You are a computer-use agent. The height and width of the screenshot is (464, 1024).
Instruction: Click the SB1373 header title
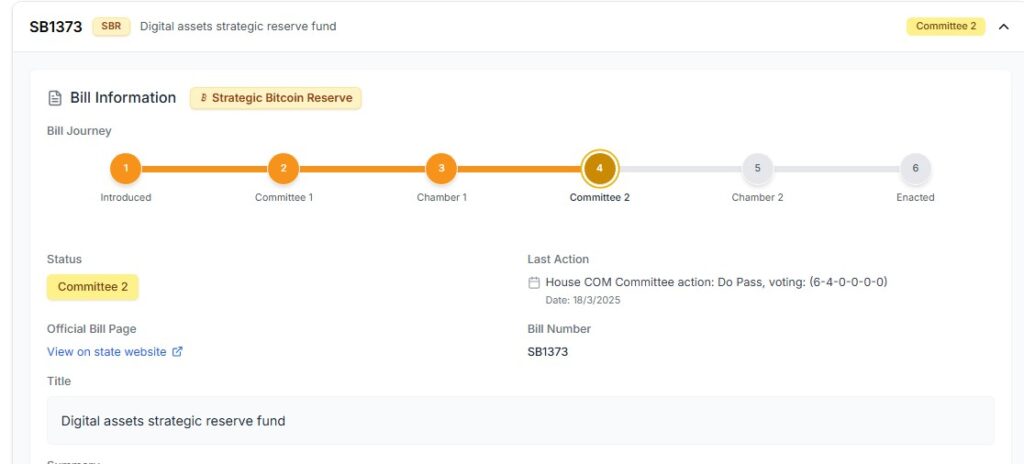pos(56,27)
